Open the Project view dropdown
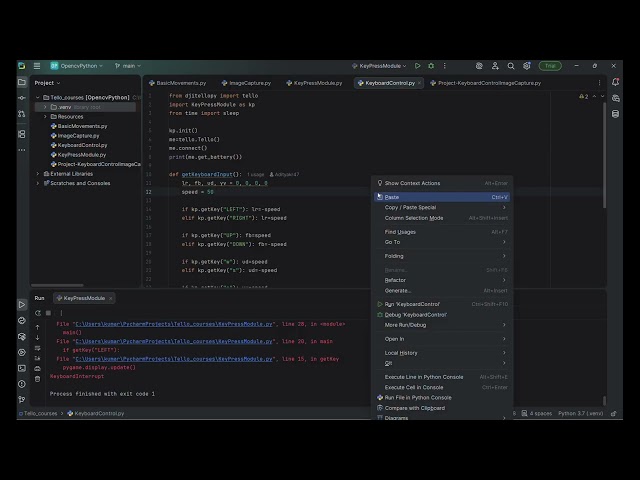 coord(47,83)
